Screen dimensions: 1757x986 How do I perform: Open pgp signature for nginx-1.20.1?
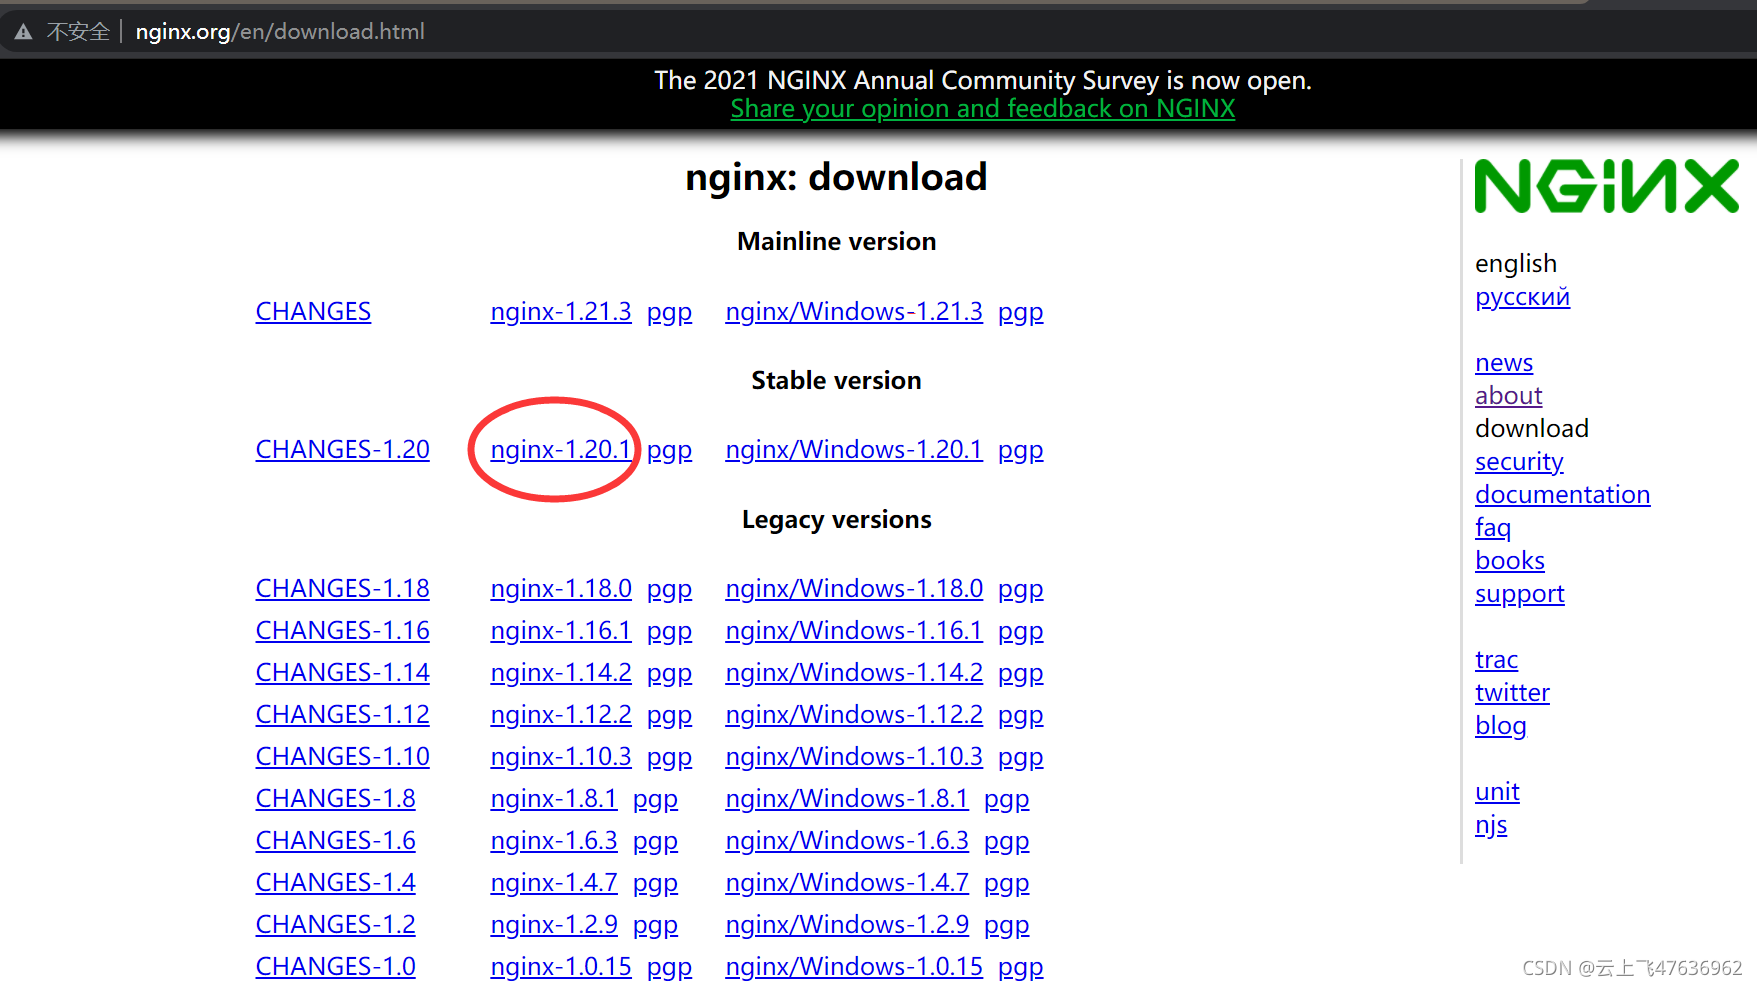[669, 451]
